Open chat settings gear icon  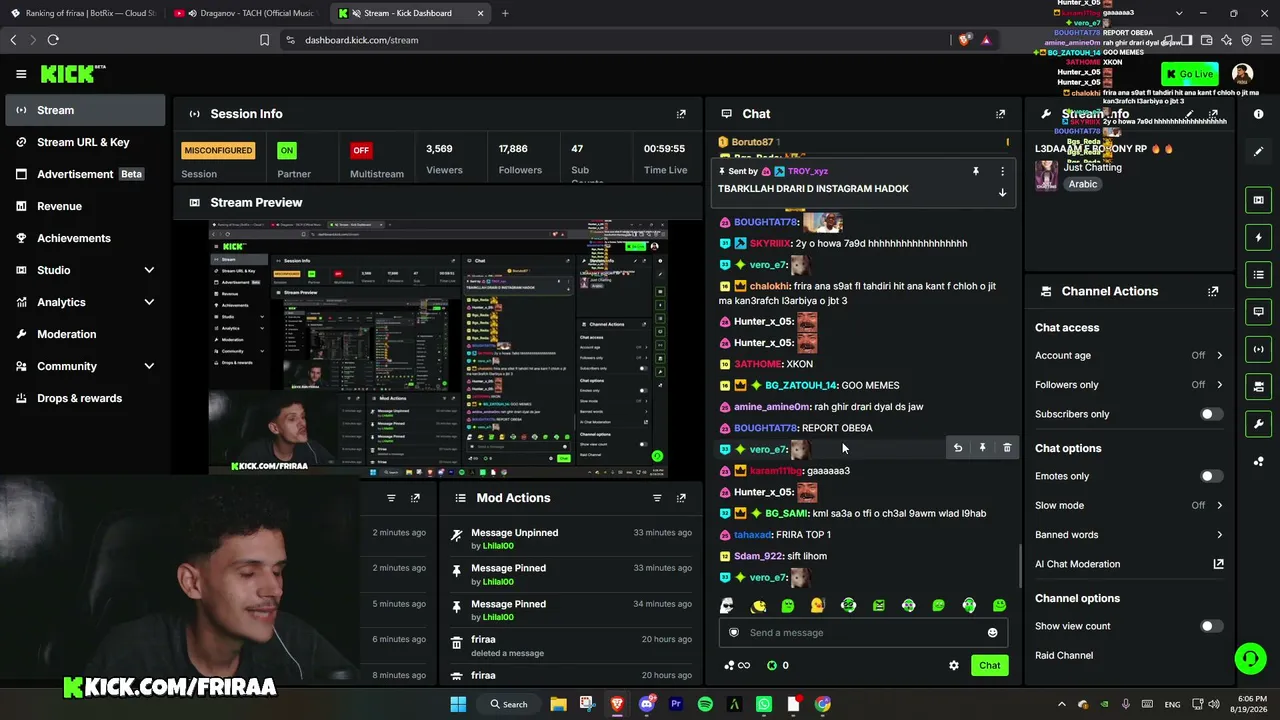954,665
